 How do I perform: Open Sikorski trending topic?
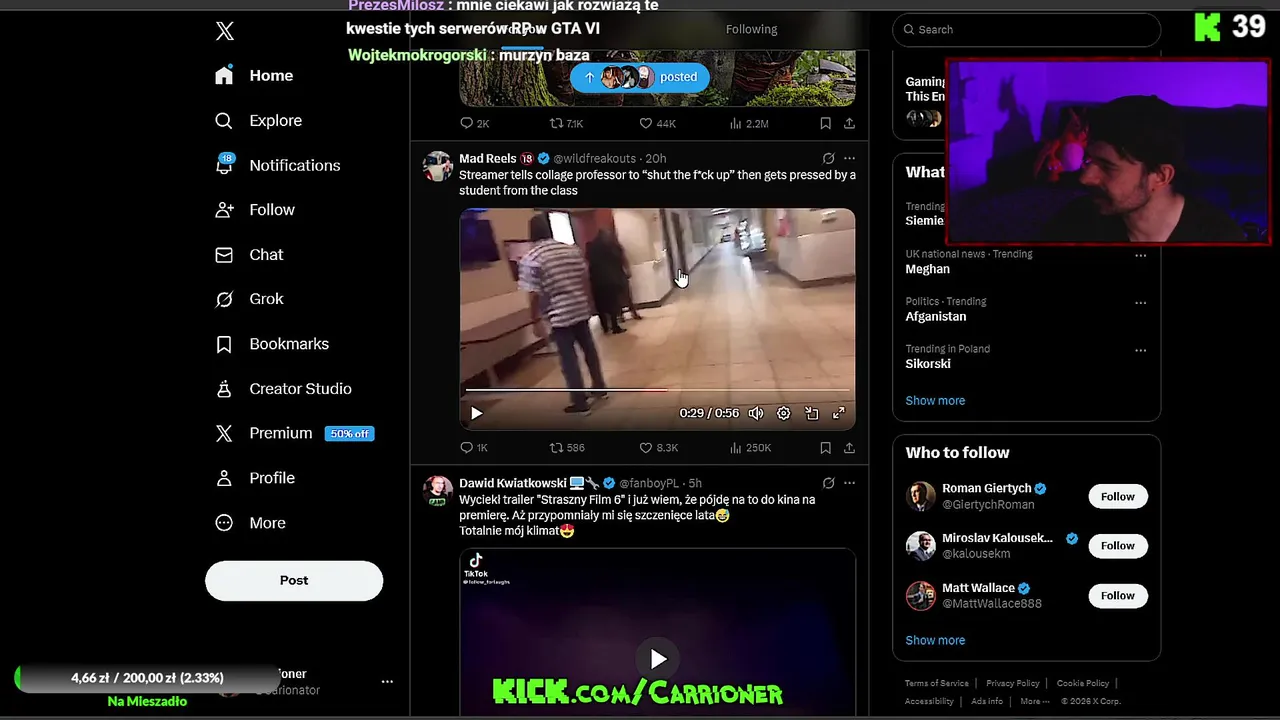click(x=928, y=364)
